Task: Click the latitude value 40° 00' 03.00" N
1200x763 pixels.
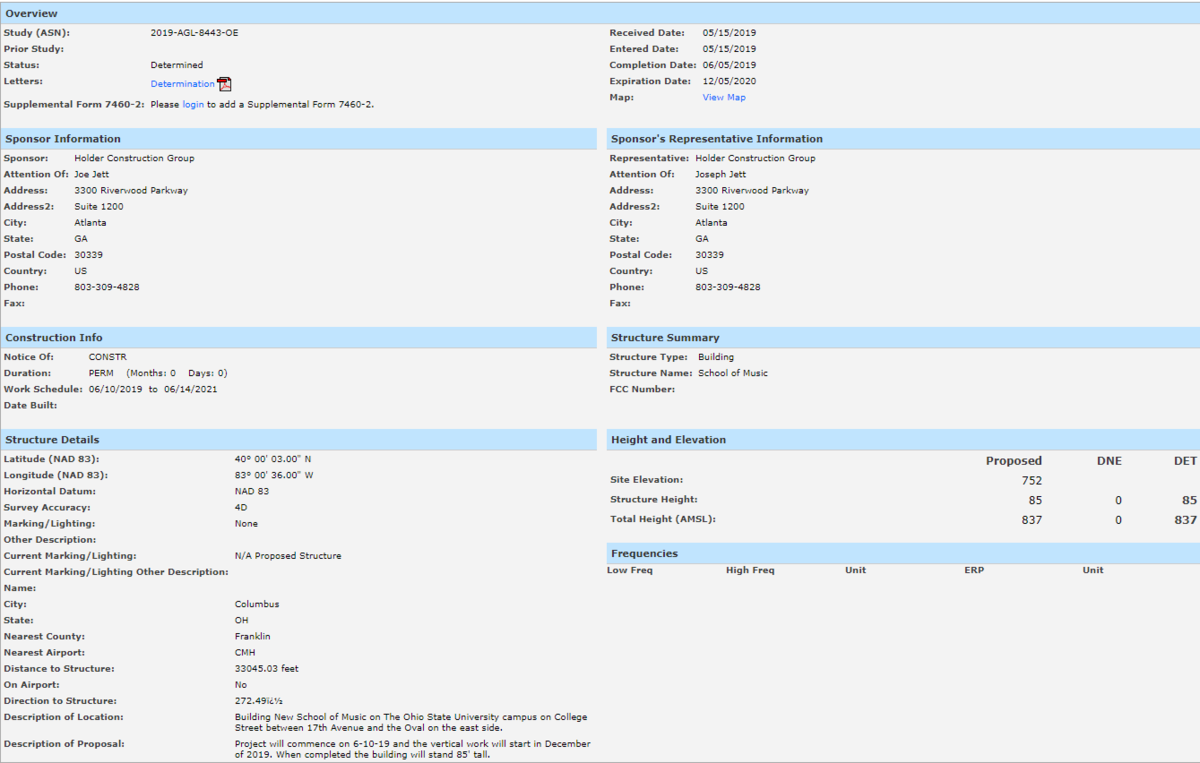Action: [x=274, y=459]
